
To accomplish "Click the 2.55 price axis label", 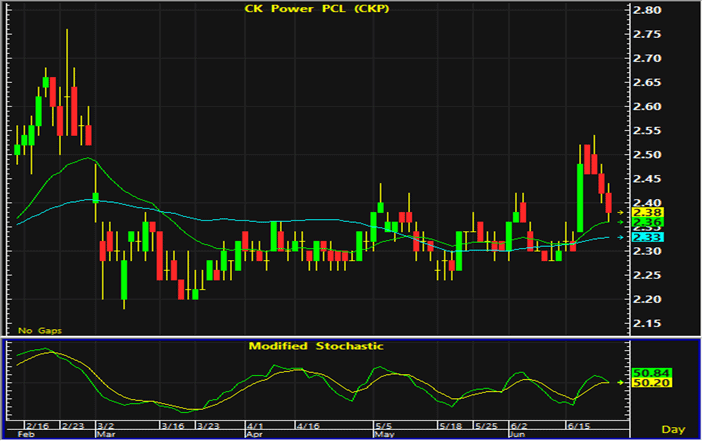I will click(647, 131).
